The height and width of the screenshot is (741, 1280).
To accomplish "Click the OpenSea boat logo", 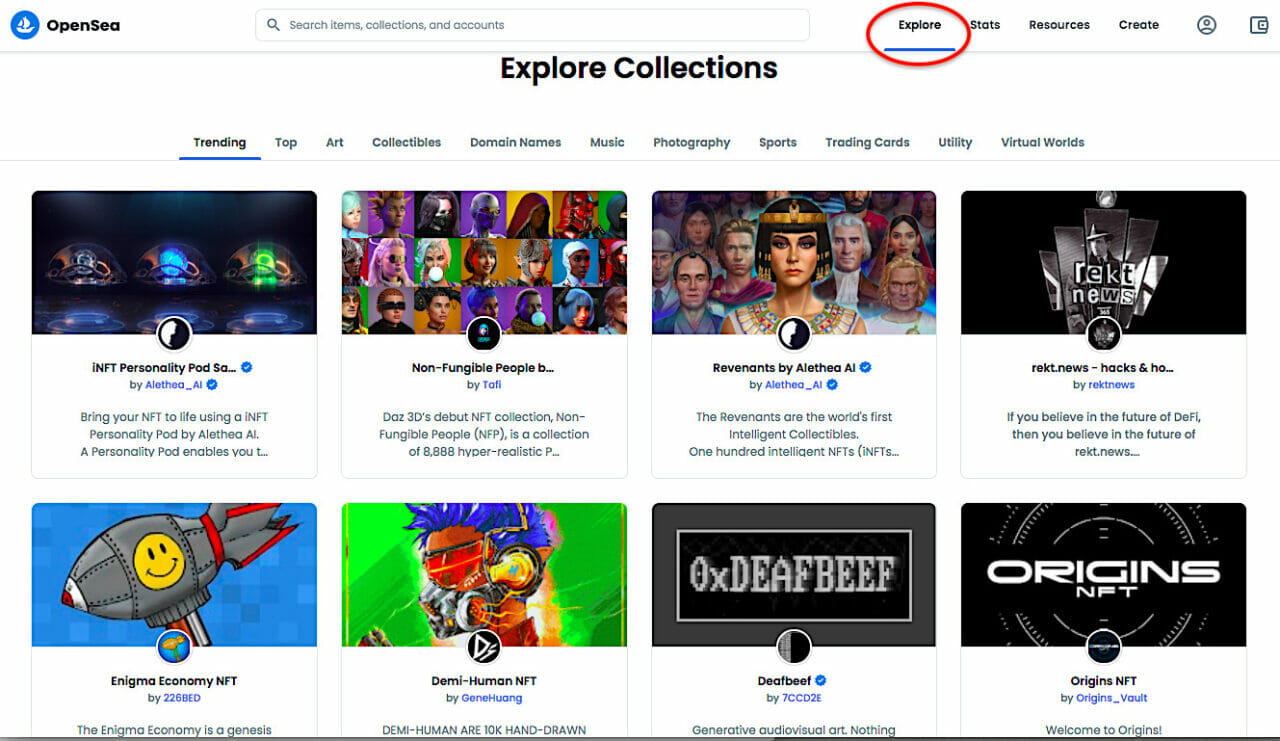I will coord(25,24).
